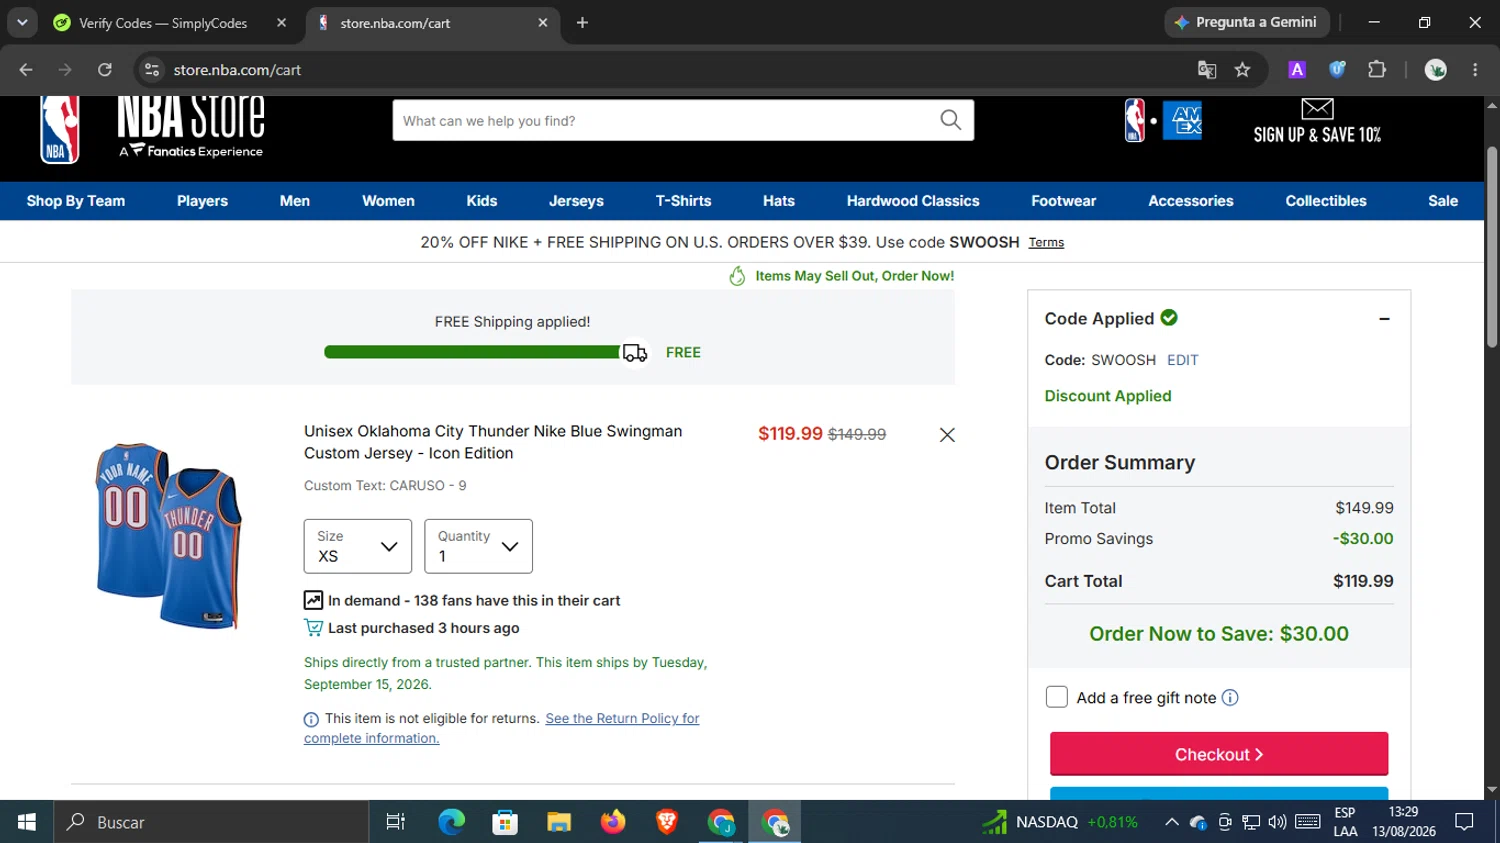Open the Size XS dropdown
This screenshot has height=843, width=1500.
coord(358,546)
